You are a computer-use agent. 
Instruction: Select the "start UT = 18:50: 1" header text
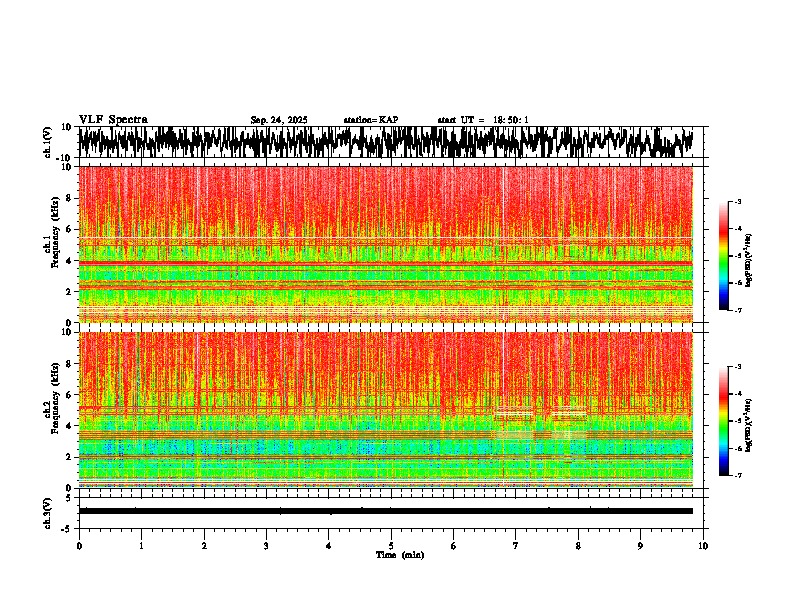[x=483, y=120]
